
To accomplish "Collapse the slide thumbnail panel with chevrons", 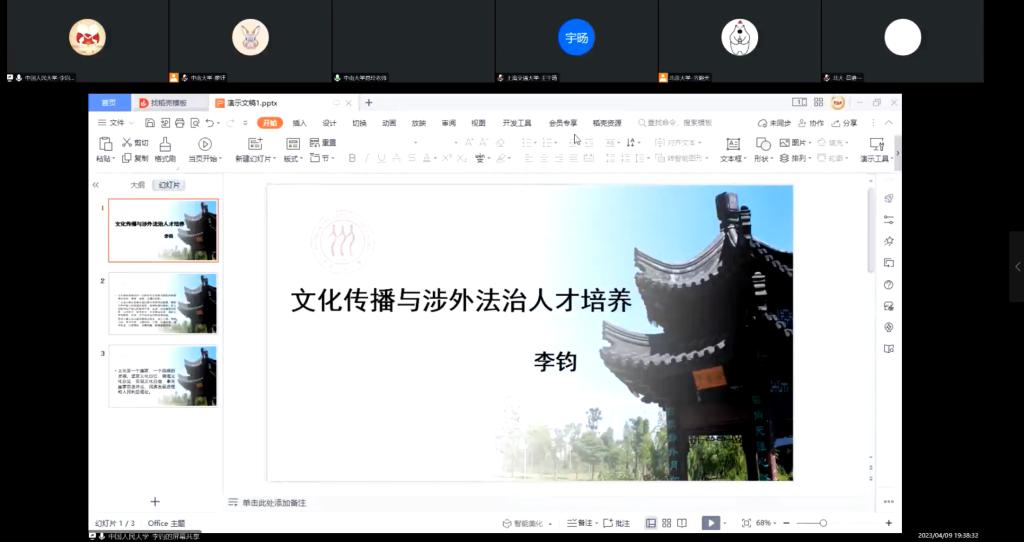I will [96, 185].
